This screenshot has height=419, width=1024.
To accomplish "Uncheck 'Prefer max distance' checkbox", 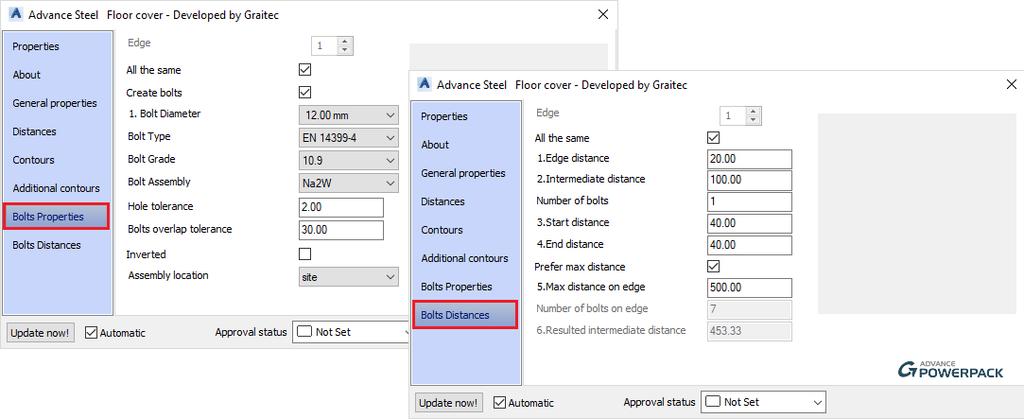I will 713,266.
